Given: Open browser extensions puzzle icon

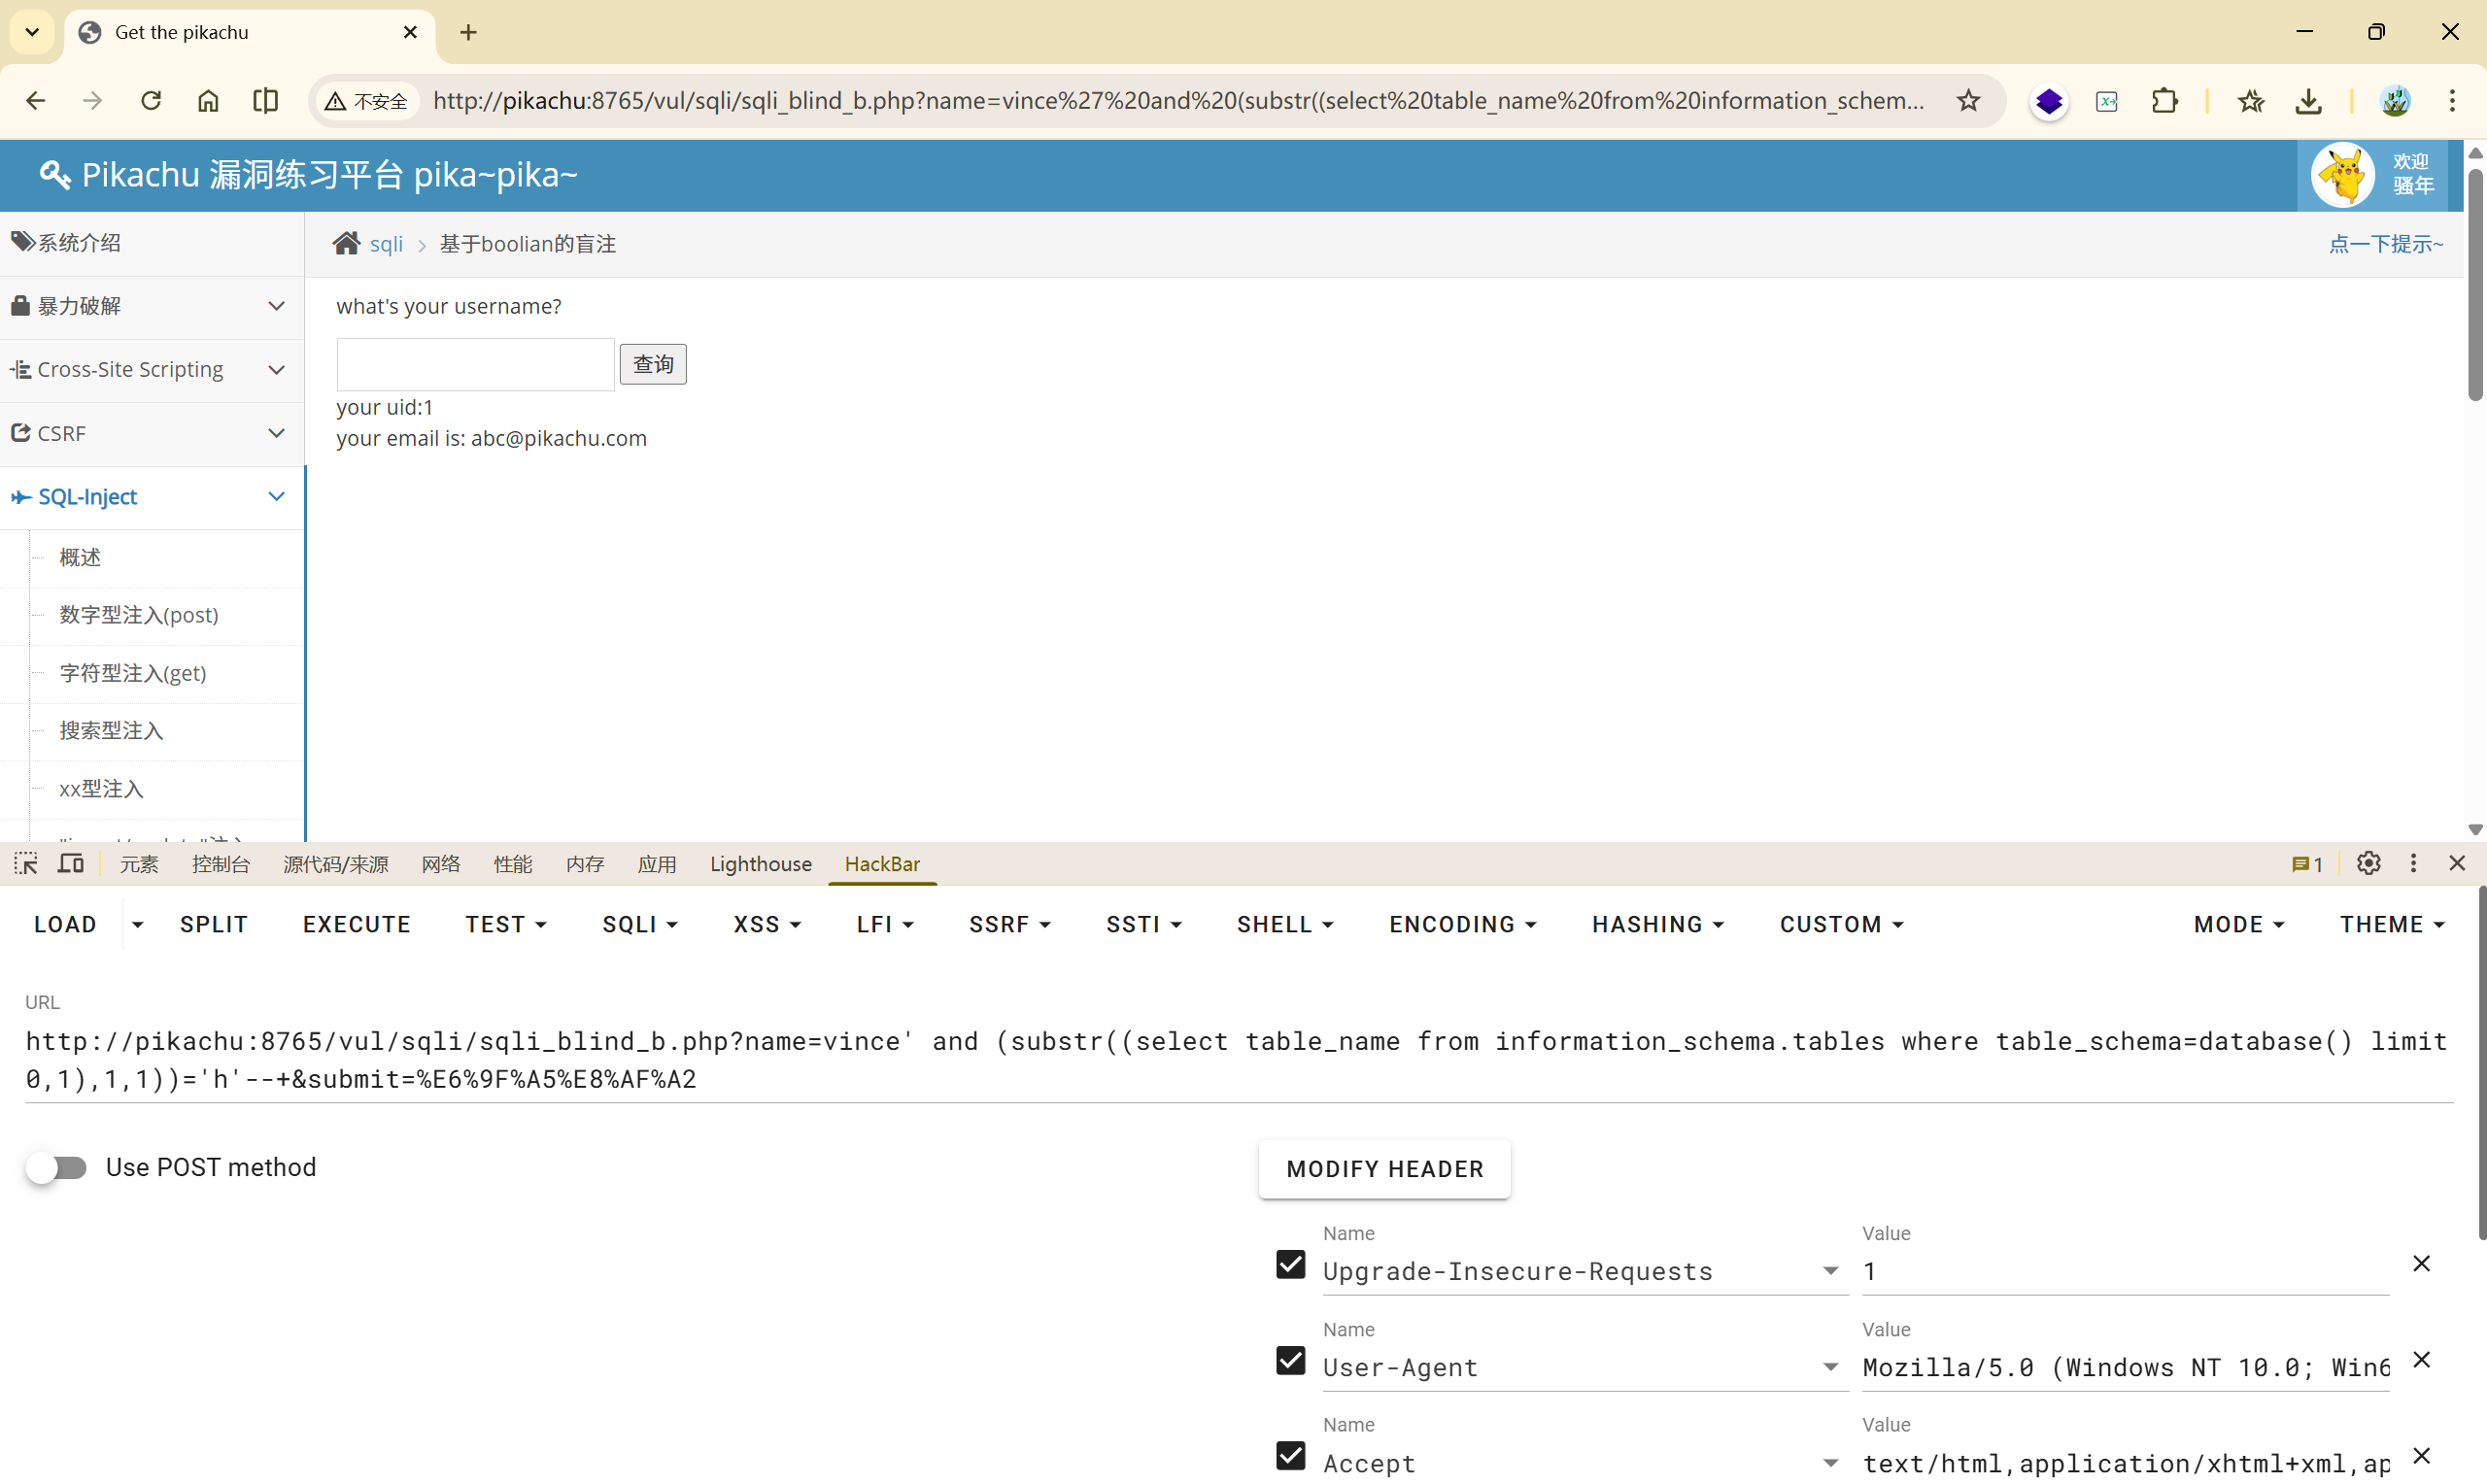Looking at the screenshot, I should pyautogui.click(x=2164, y=101).
